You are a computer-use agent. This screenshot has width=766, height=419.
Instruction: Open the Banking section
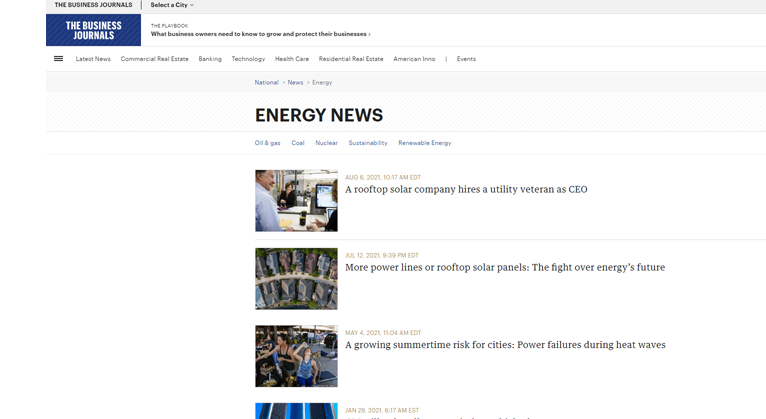point(210,59)
